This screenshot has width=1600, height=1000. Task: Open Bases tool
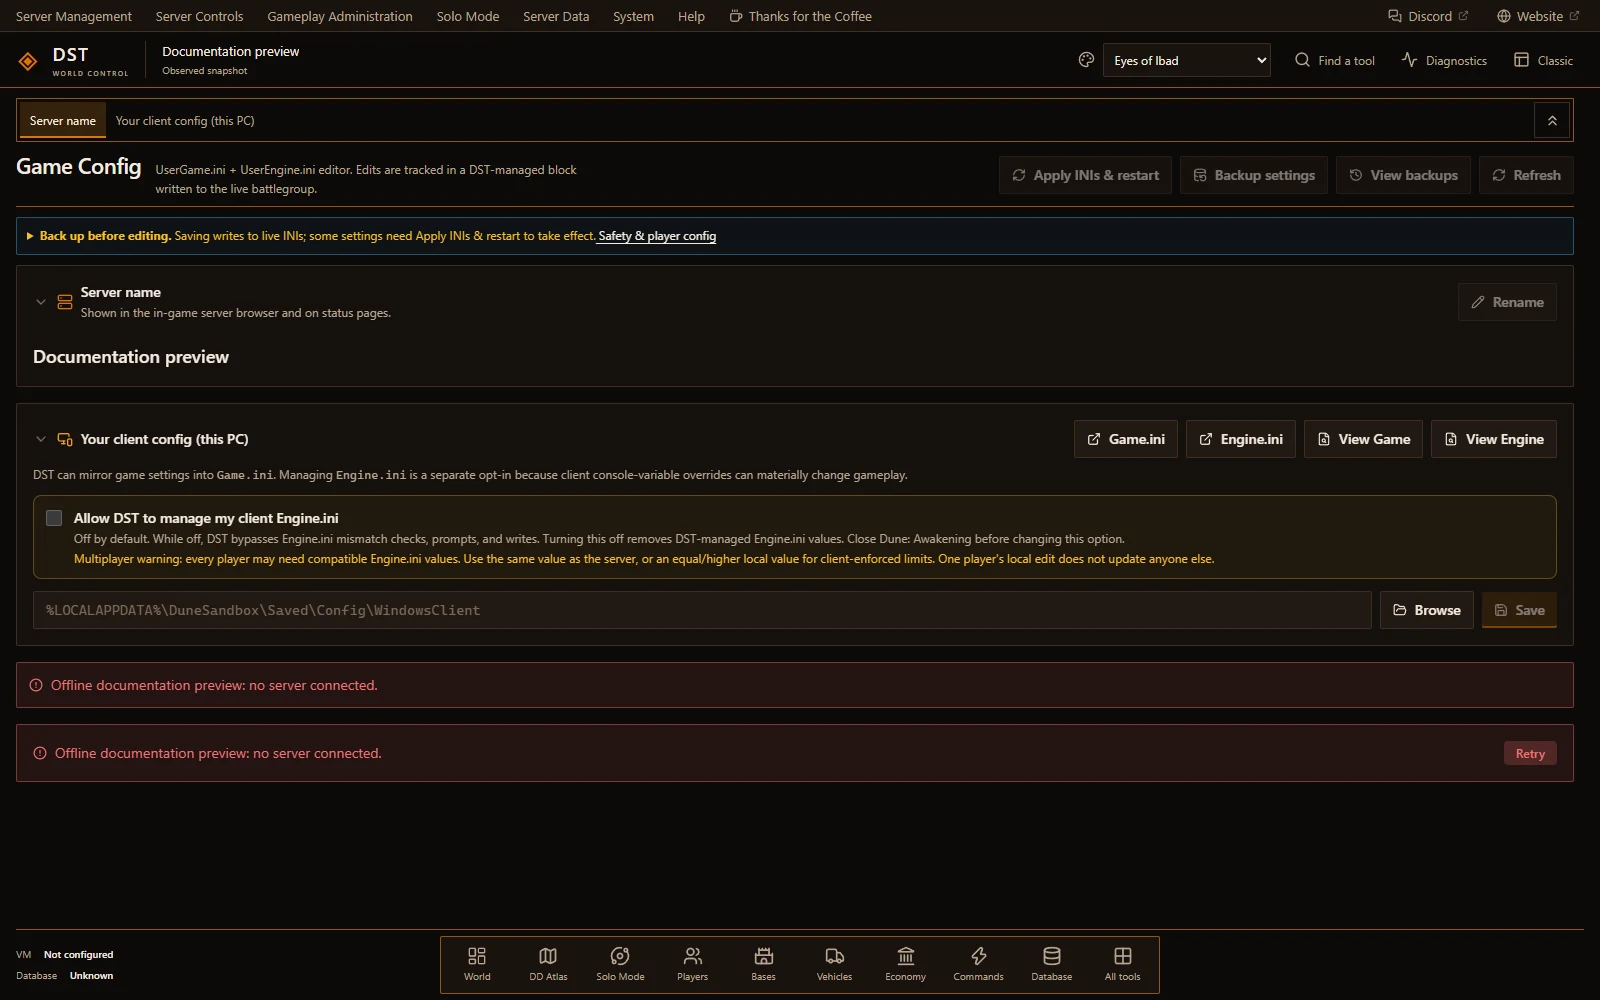(763, 965)
